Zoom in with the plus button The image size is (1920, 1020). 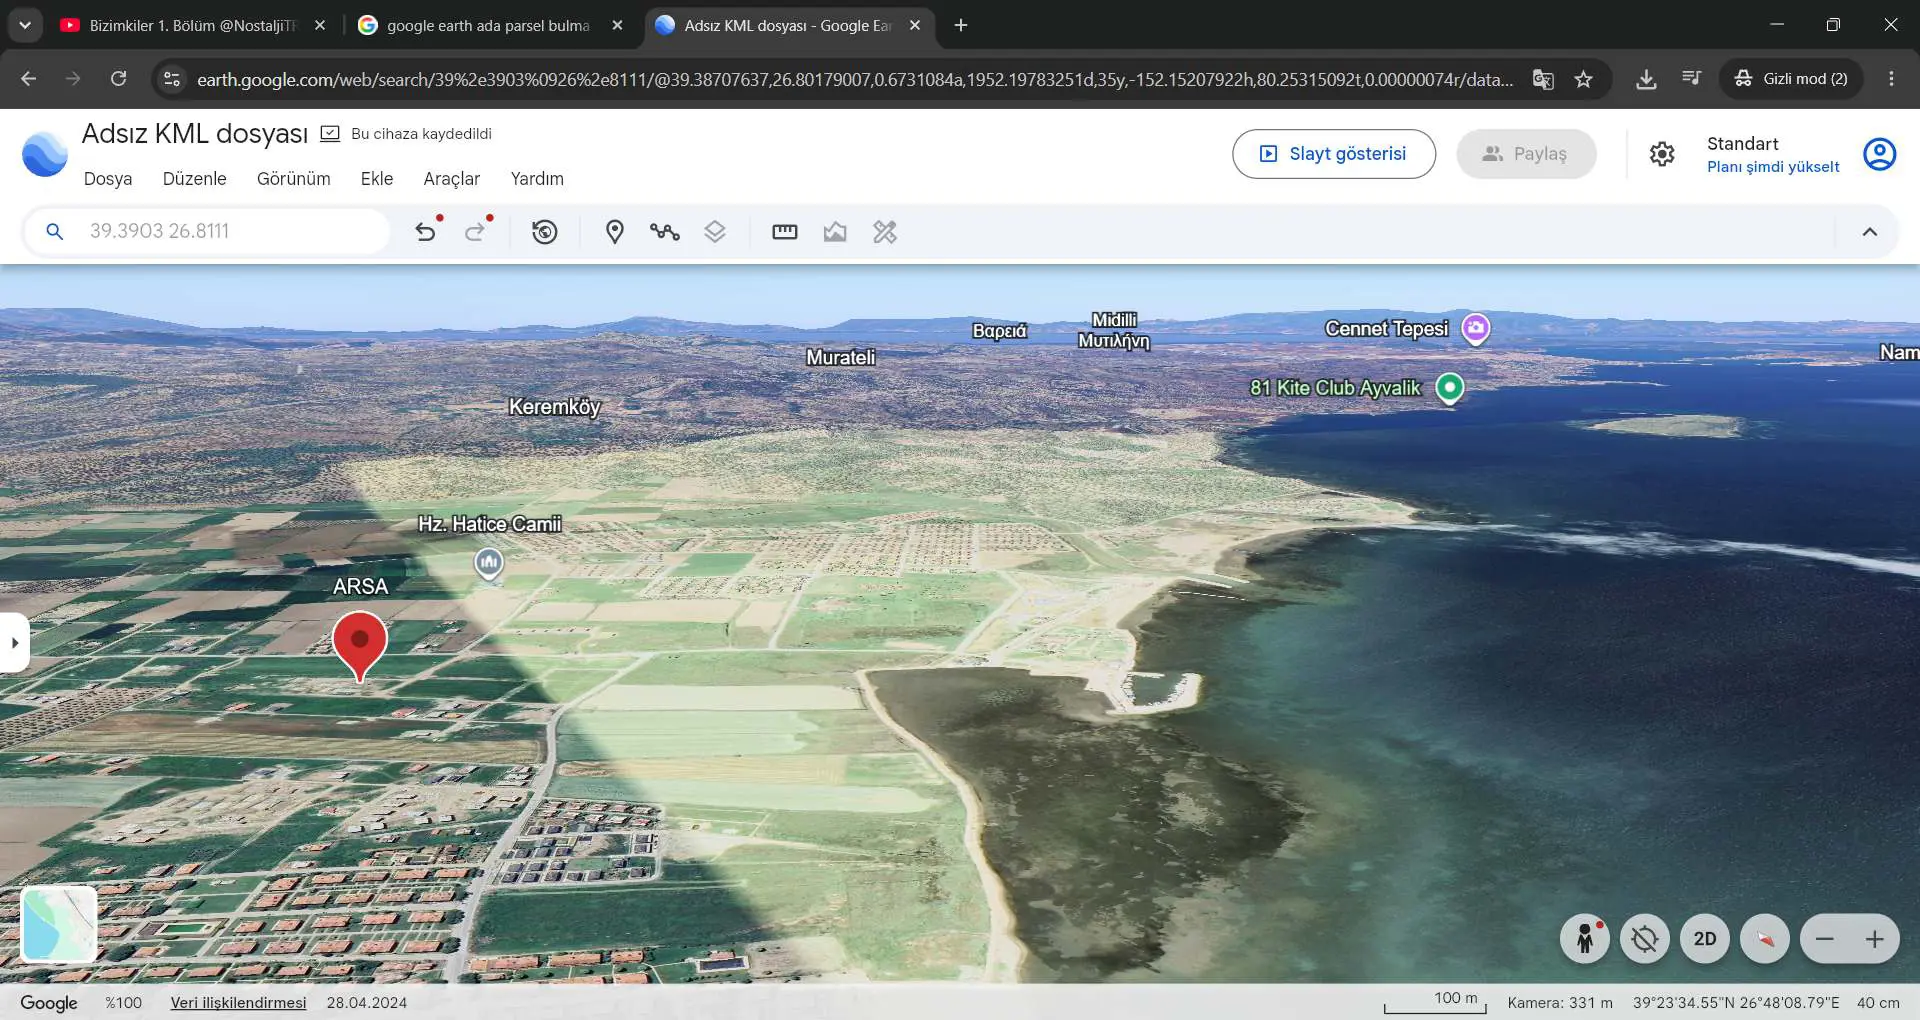1875,939
